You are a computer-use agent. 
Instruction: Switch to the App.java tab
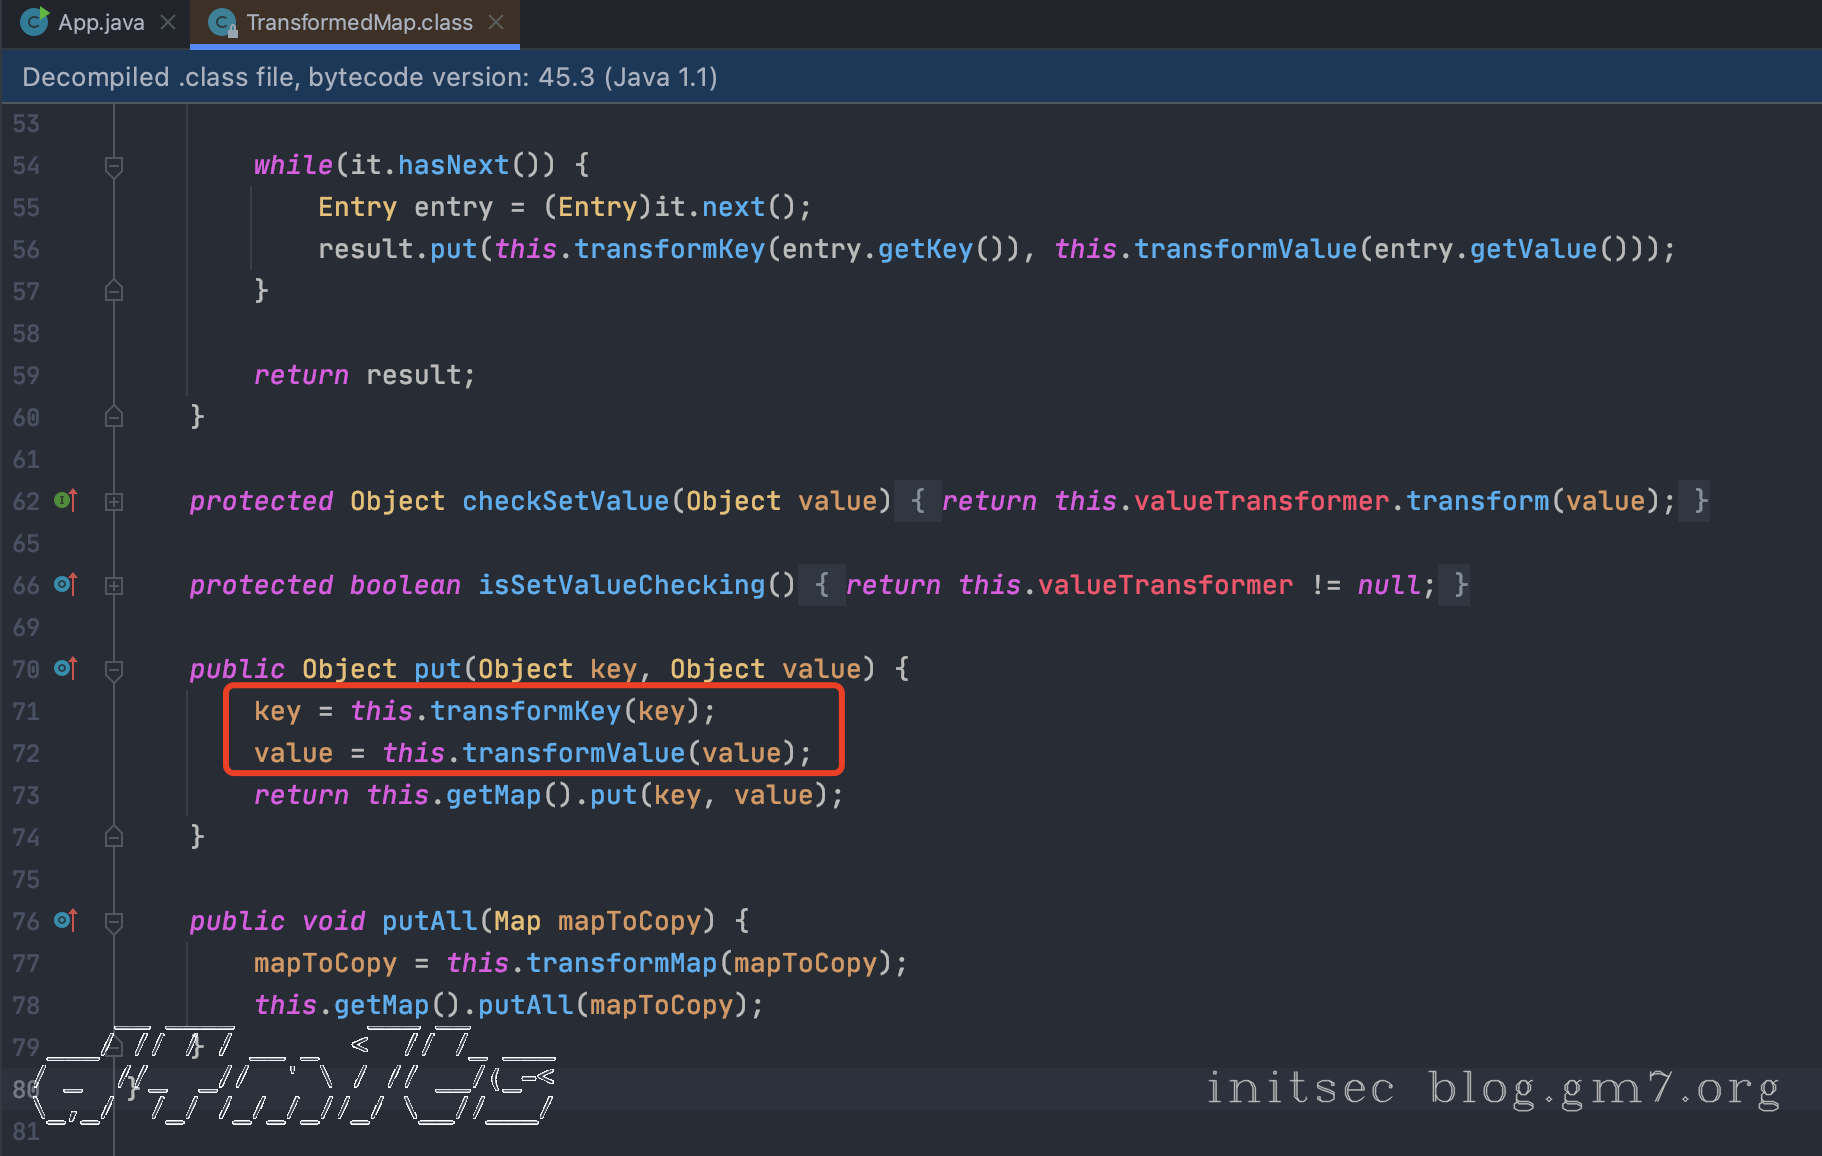click(101, 22)
